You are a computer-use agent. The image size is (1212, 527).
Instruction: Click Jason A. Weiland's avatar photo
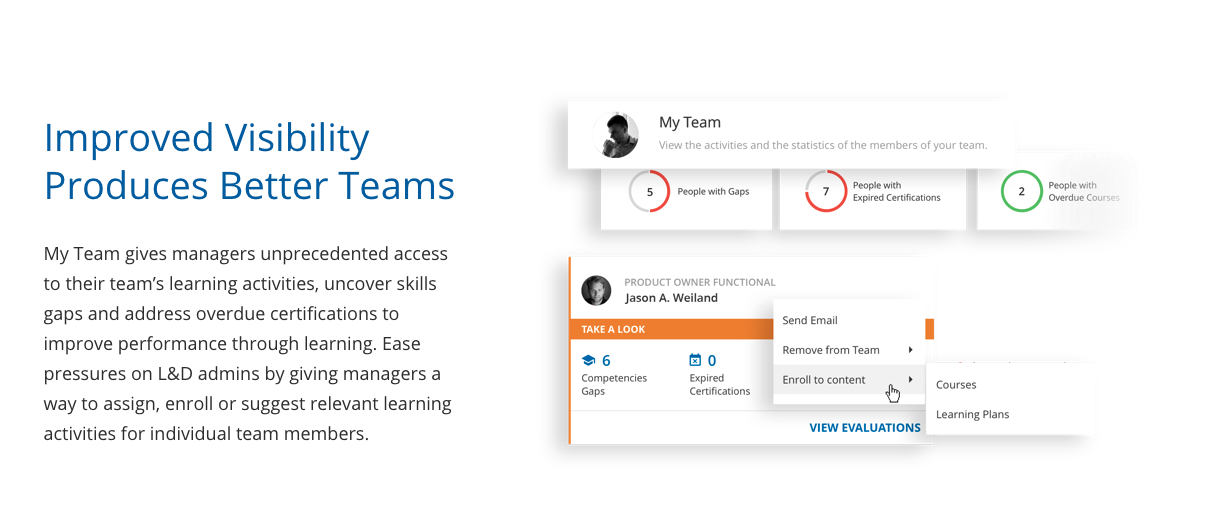pyautogui.click(x=596, y=290)
